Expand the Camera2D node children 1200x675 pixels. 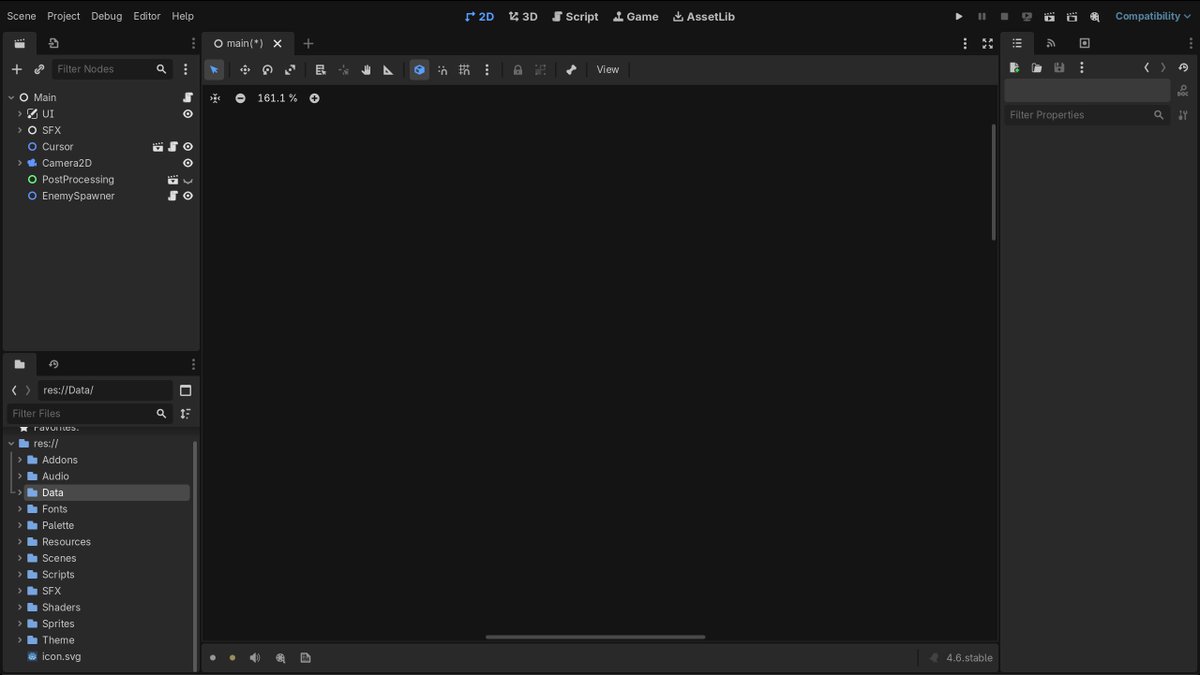click(20, 163)
